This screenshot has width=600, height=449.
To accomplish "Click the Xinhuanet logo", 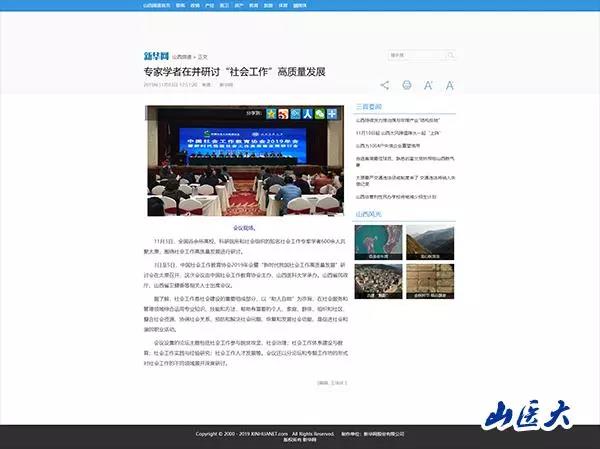I will tap(154, 55).
